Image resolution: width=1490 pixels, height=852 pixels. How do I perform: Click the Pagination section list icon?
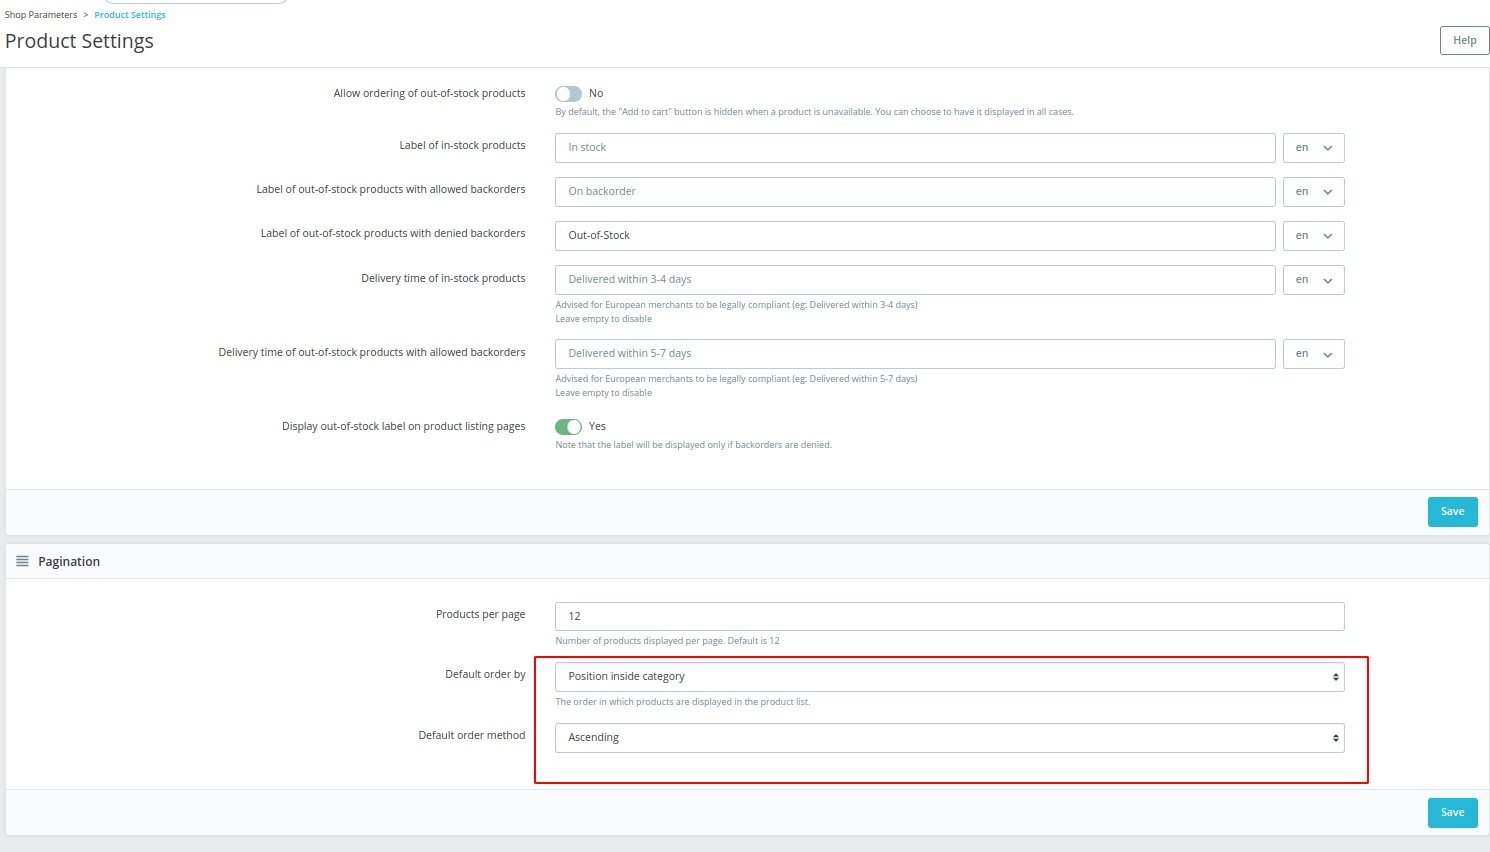coord(22,561)
